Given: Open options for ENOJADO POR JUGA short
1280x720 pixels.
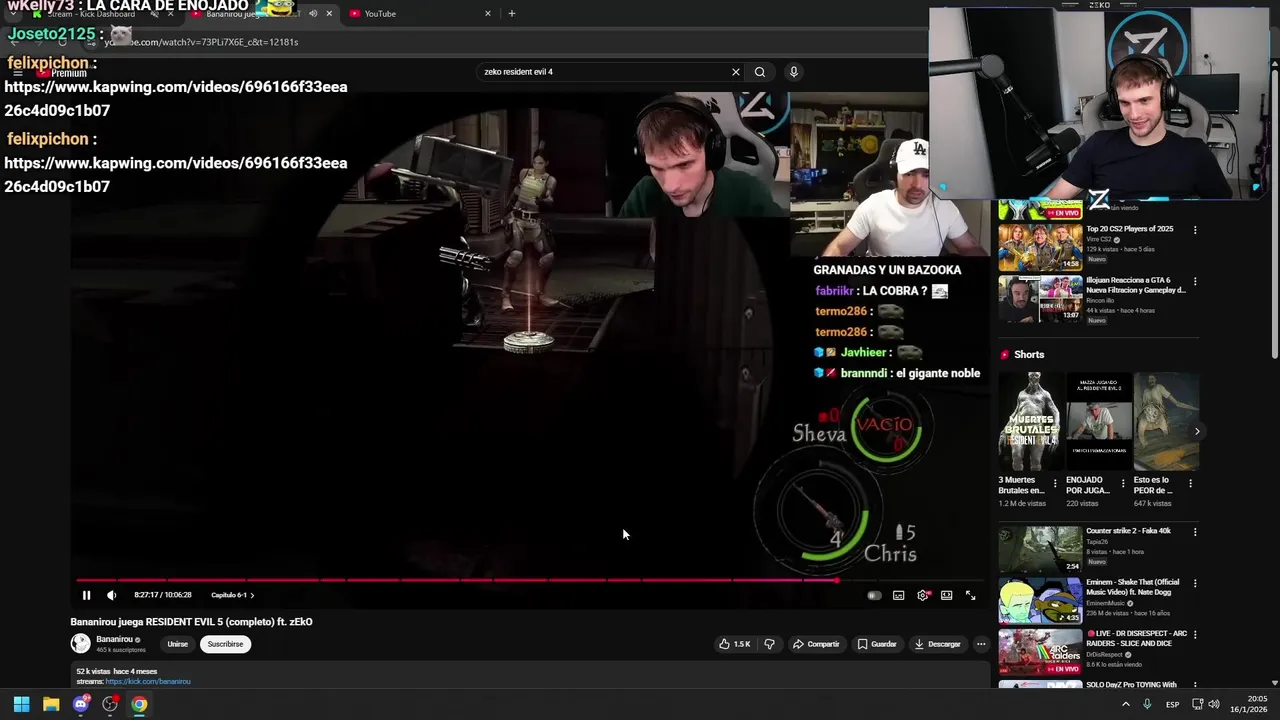Looking at the screenshot, I should (x=1123, y=483).
